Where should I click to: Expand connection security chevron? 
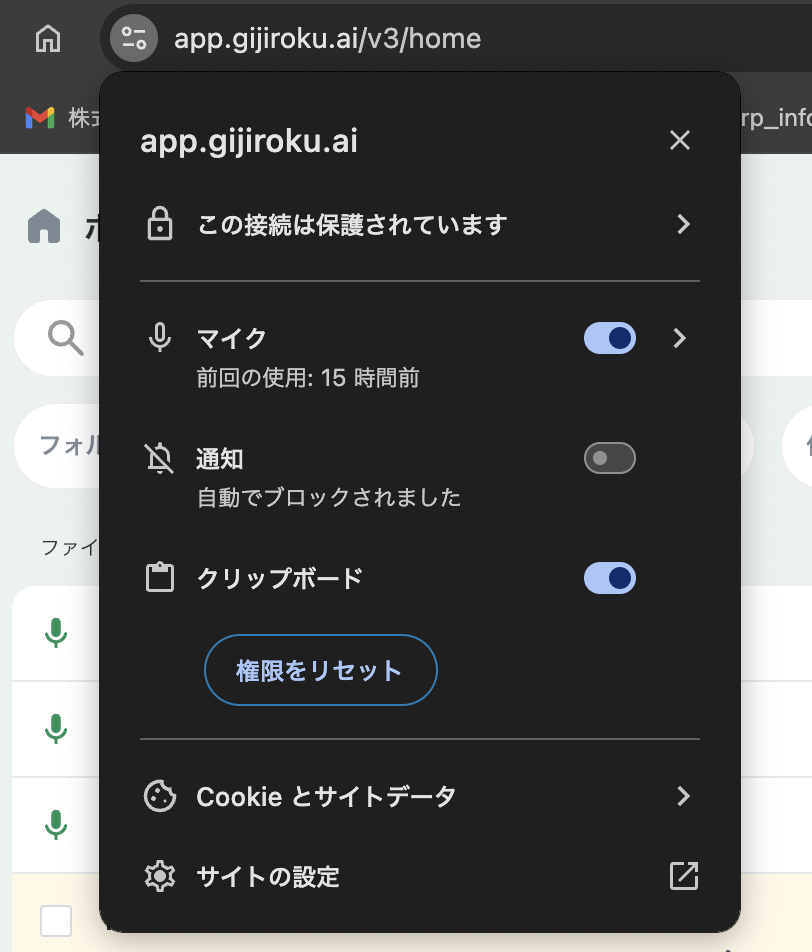pos(683,224)
